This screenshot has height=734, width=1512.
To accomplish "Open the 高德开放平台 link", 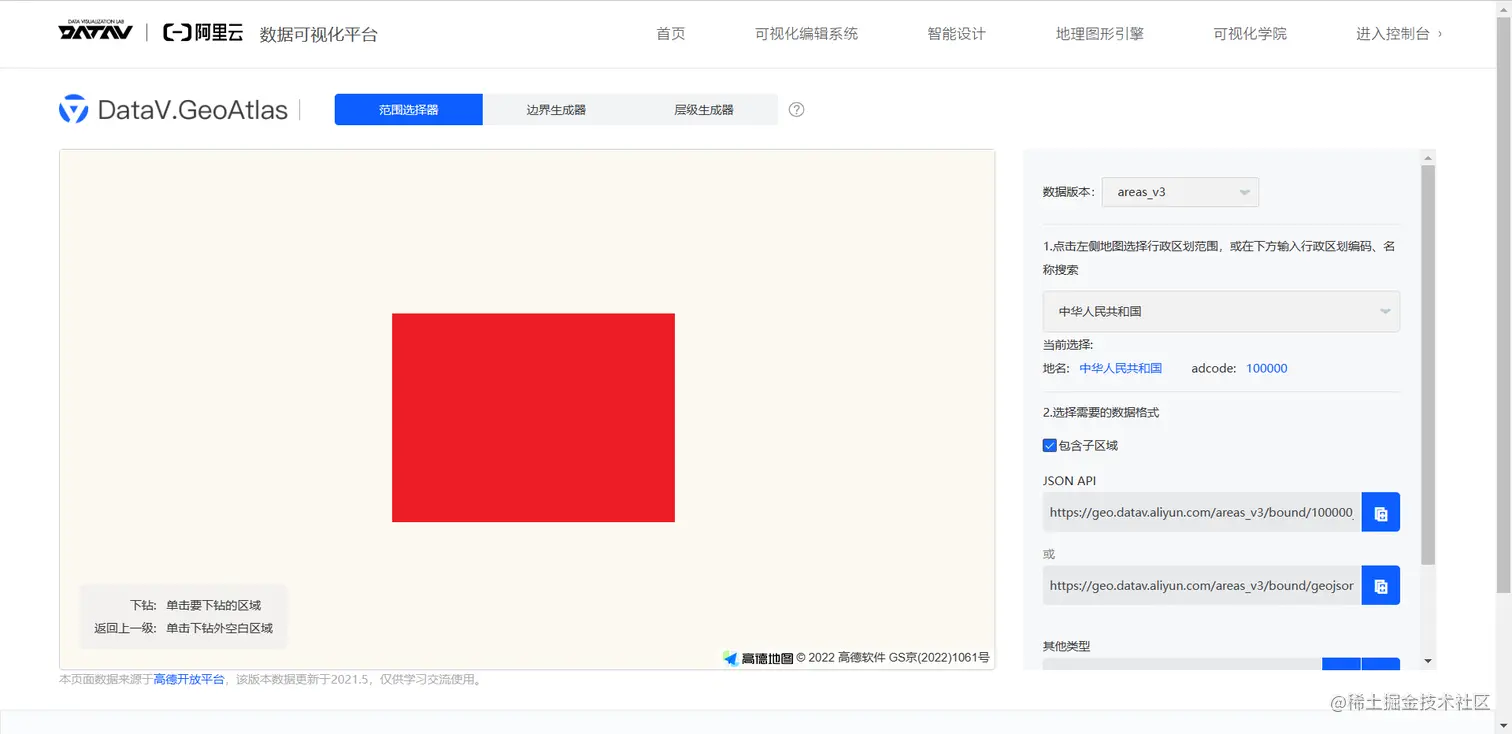I will (x=189, y=680).
